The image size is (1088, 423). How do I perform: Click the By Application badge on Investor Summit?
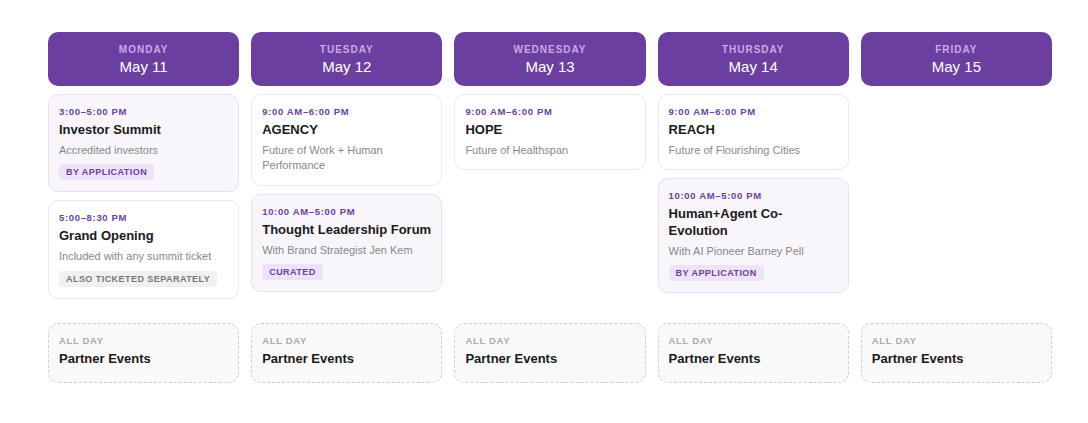[x=106, y=172]
